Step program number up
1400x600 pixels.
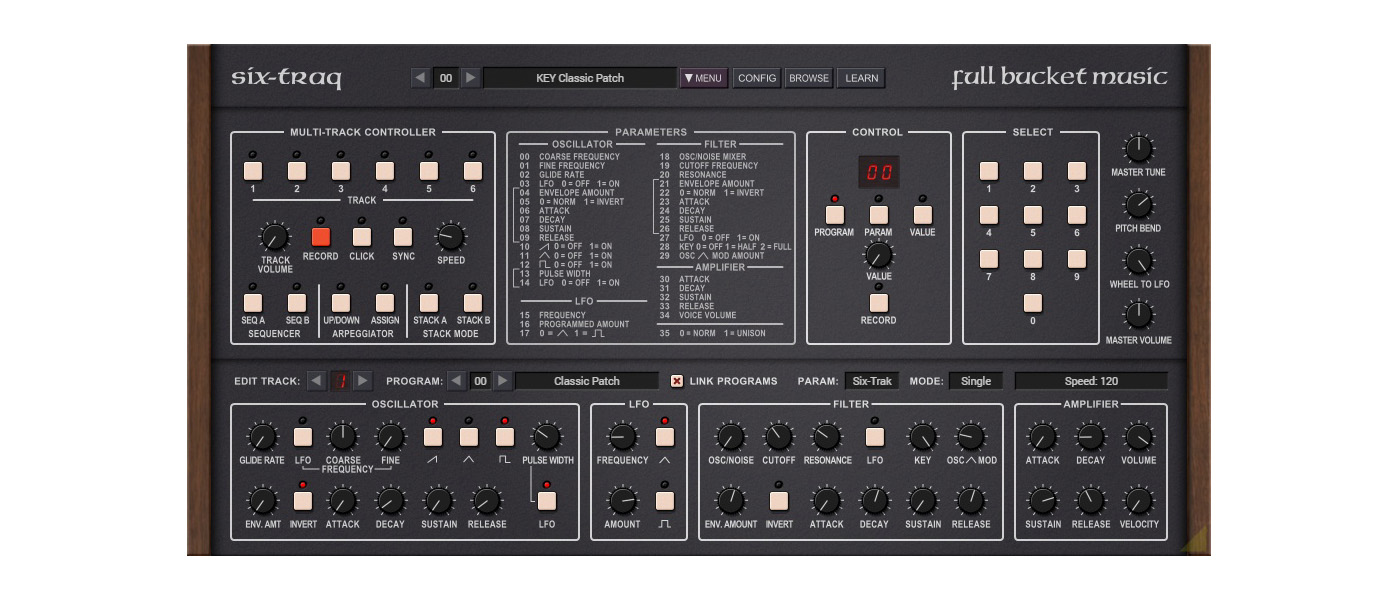coord(503,381)
